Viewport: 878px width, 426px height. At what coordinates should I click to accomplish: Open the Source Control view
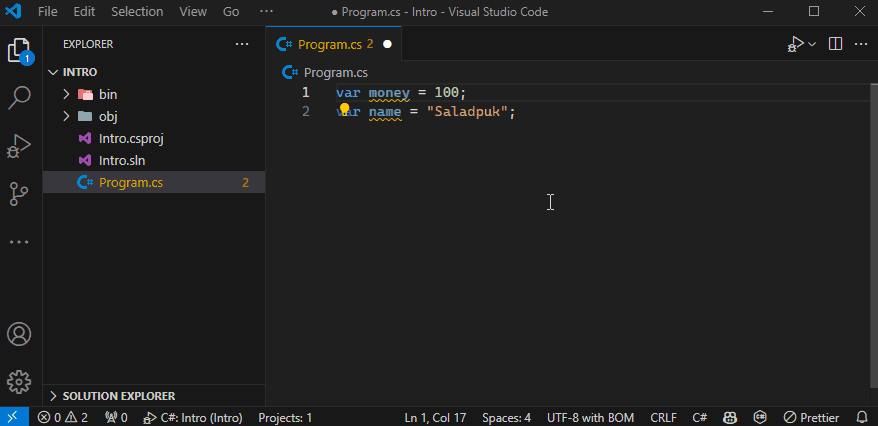[x=19, y=194]
